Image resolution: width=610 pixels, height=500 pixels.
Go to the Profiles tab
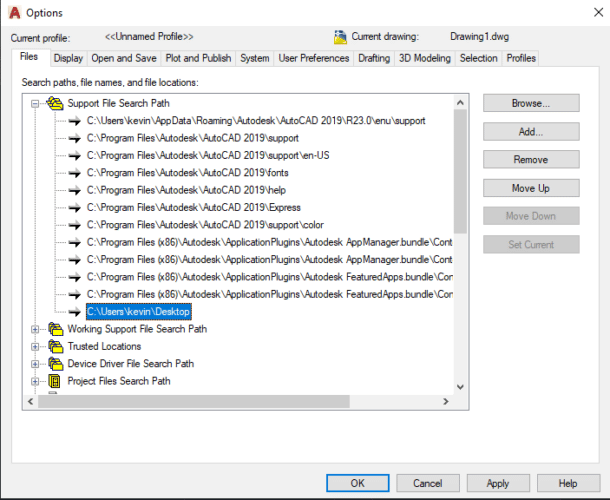(x=521, y=58)
